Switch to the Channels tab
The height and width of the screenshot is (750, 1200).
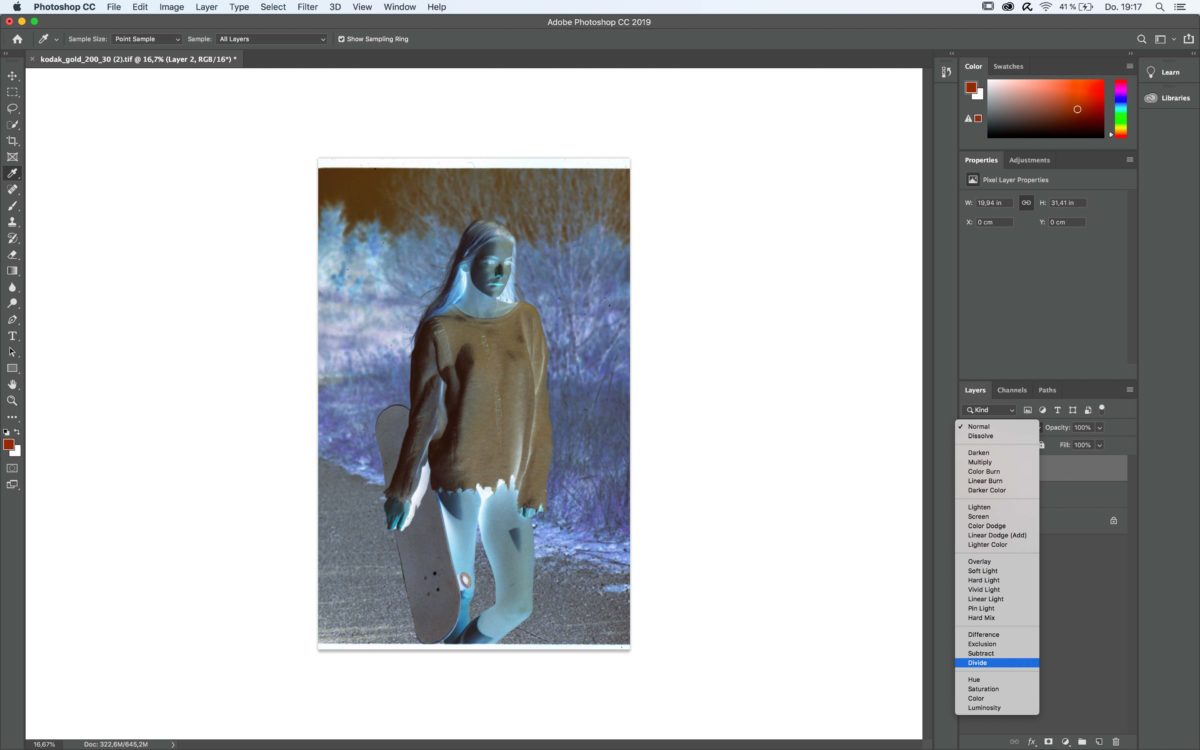click(x=1012, y=390)
